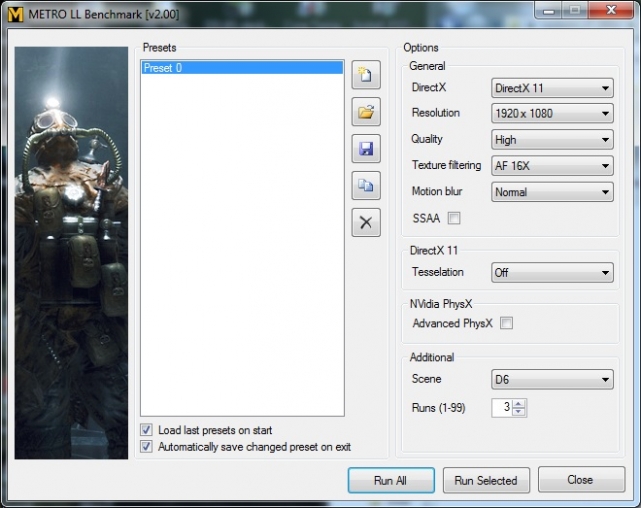Untick Automatically save changed preset on exit
Image resolution: width=641 pixels, height=508 pixels.
146,446
